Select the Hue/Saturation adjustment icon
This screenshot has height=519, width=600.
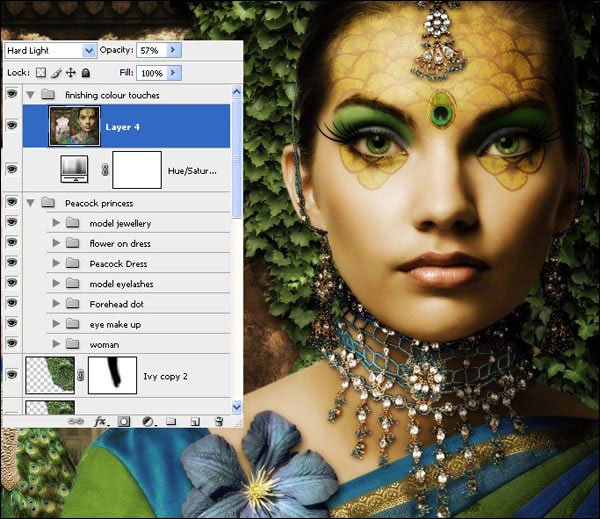point(74,169)
